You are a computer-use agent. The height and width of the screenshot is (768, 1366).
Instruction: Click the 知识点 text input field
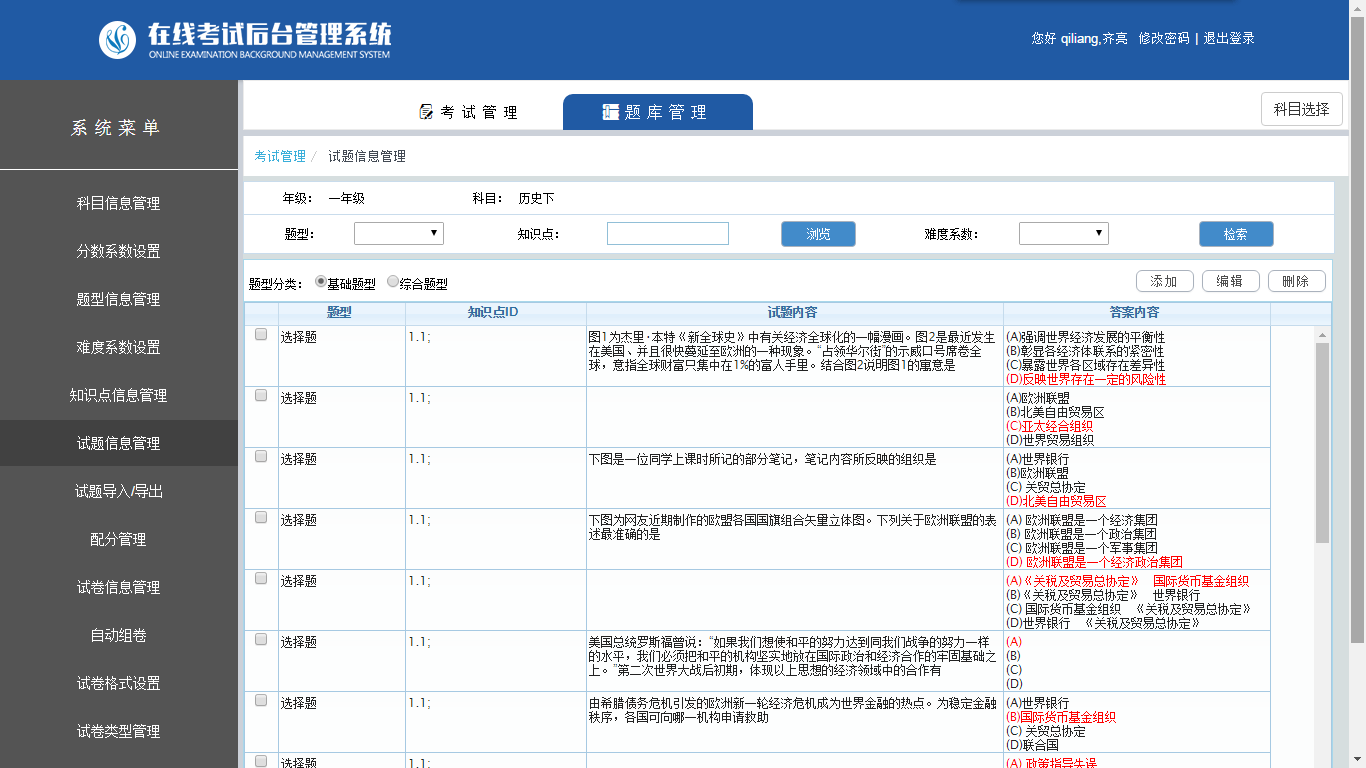(667, 234)
